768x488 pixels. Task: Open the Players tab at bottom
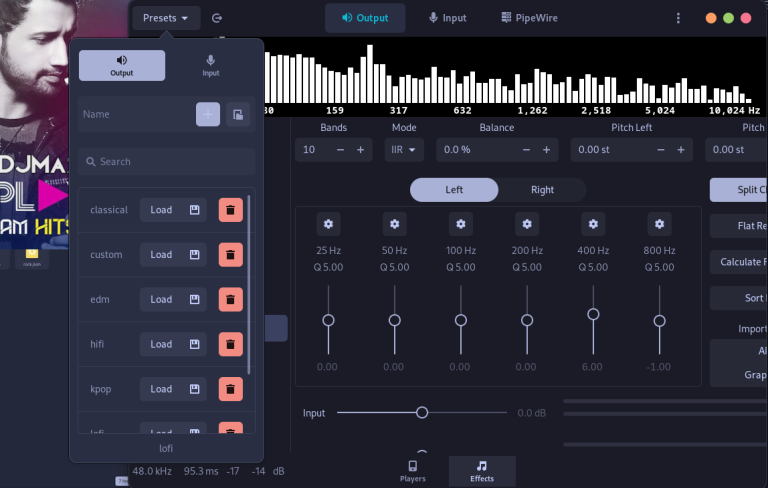point(412,471)
